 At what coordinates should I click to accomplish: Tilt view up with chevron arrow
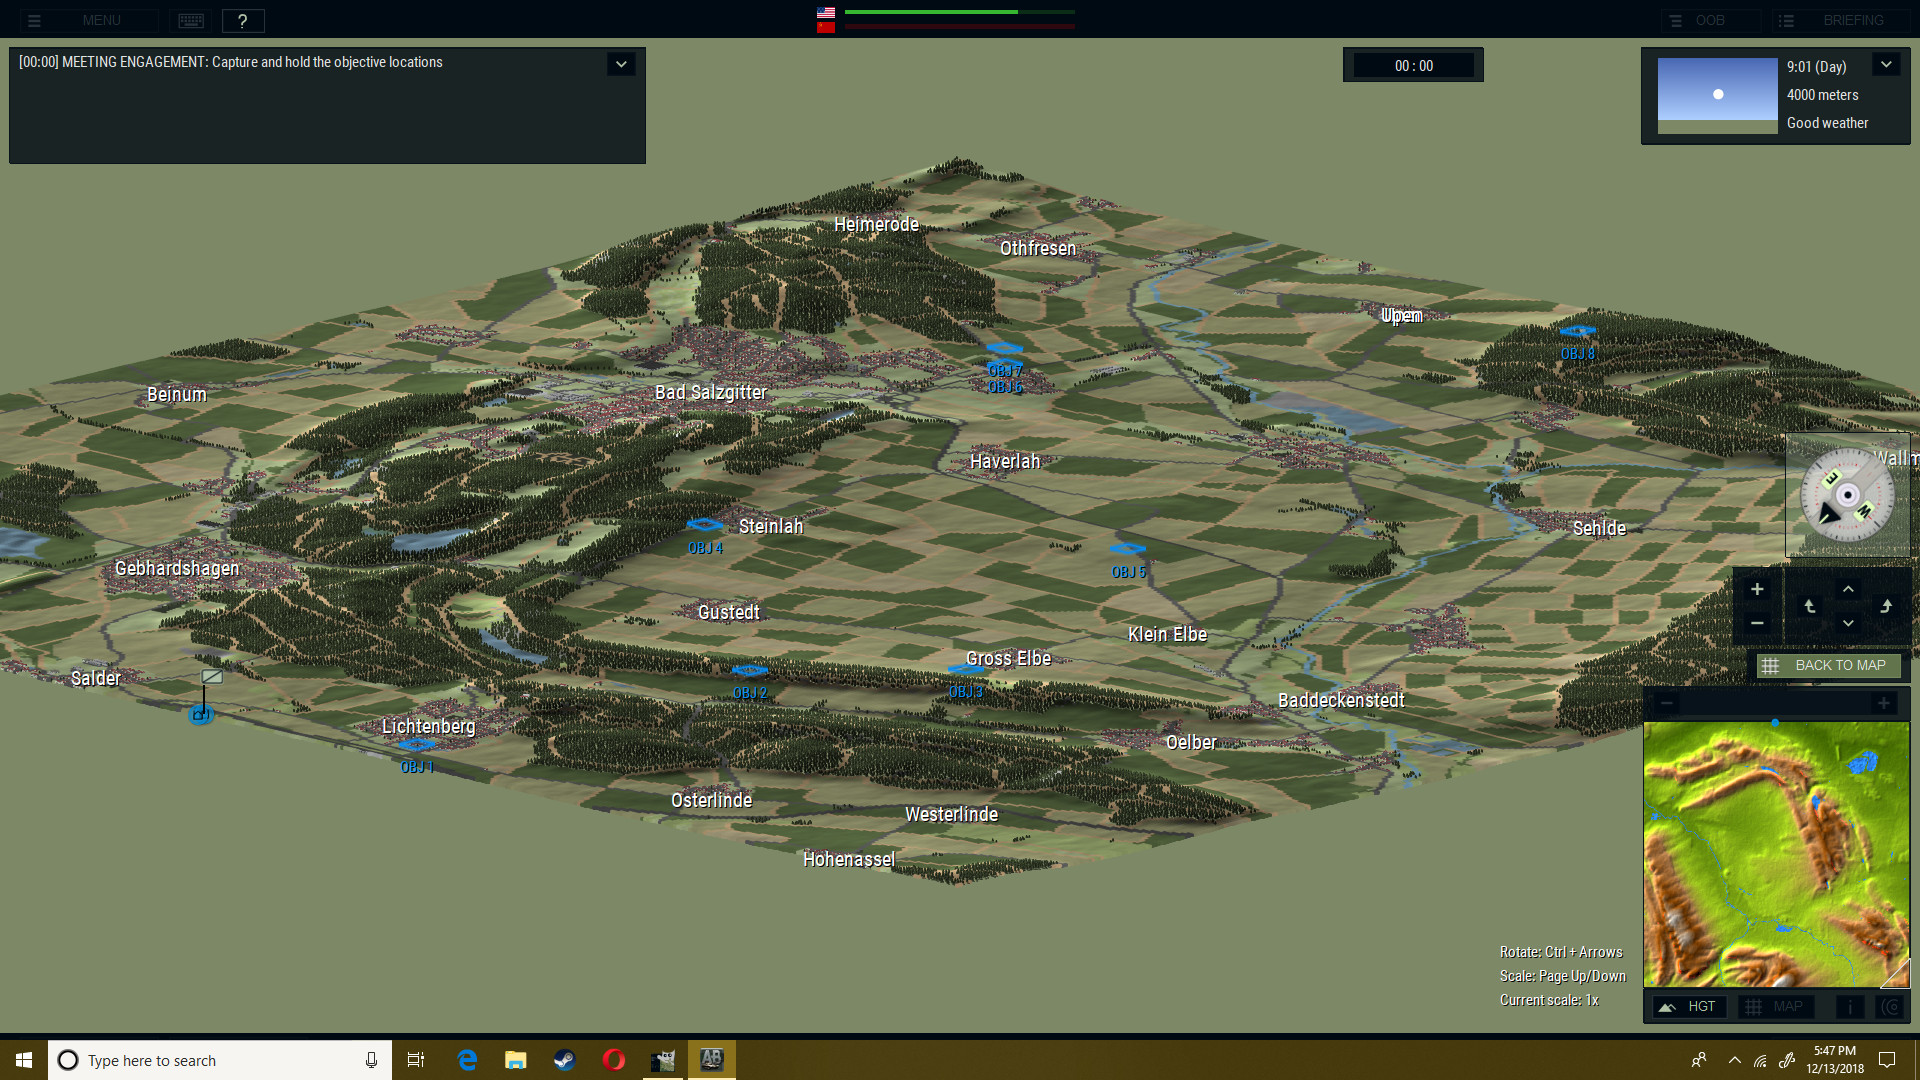(x=1848, y=589)
